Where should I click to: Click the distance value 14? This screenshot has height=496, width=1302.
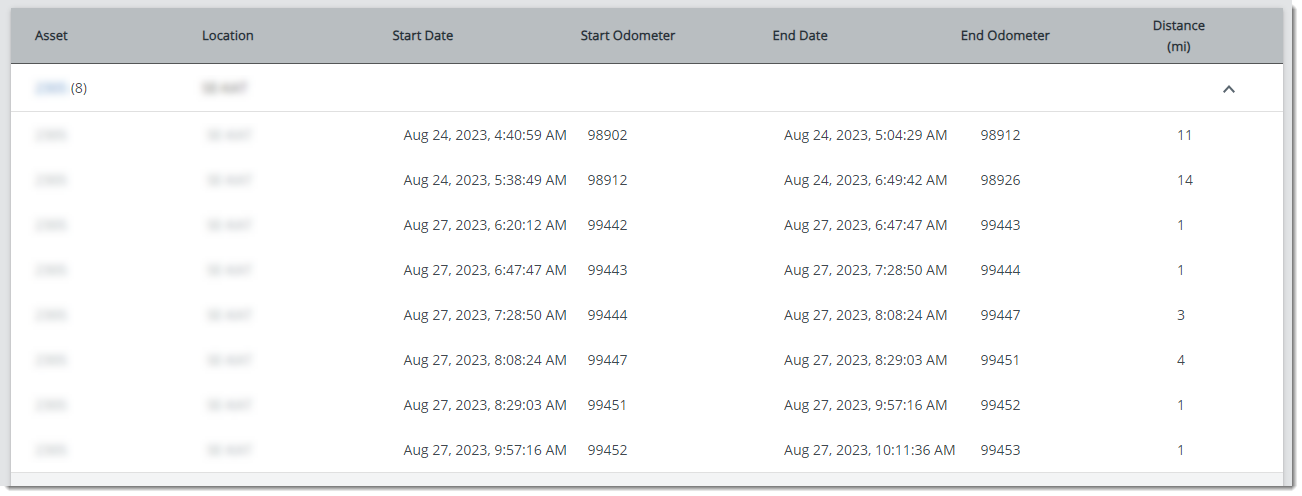(1185, 180)
